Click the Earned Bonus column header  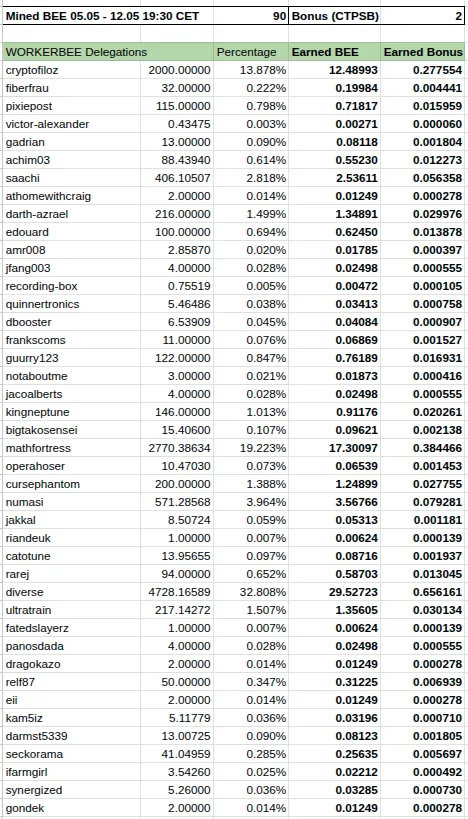click(423, 52)
